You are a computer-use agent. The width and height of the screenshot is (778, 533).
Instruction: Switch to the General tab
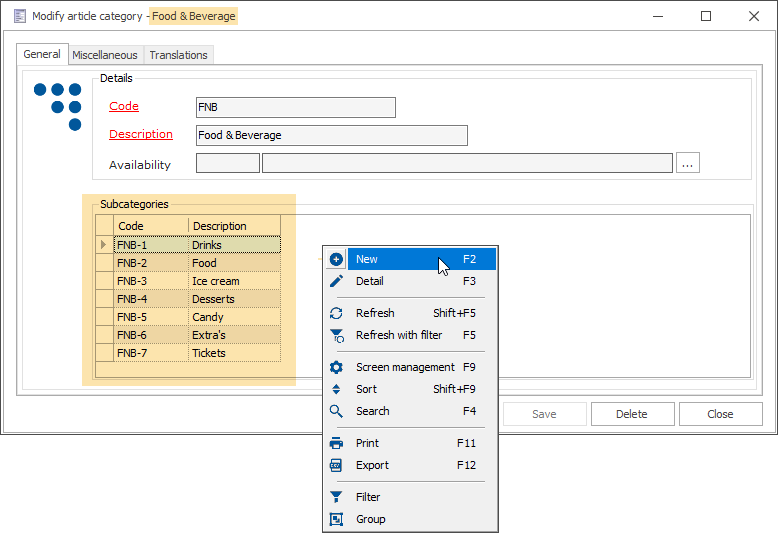pos(42,54)
